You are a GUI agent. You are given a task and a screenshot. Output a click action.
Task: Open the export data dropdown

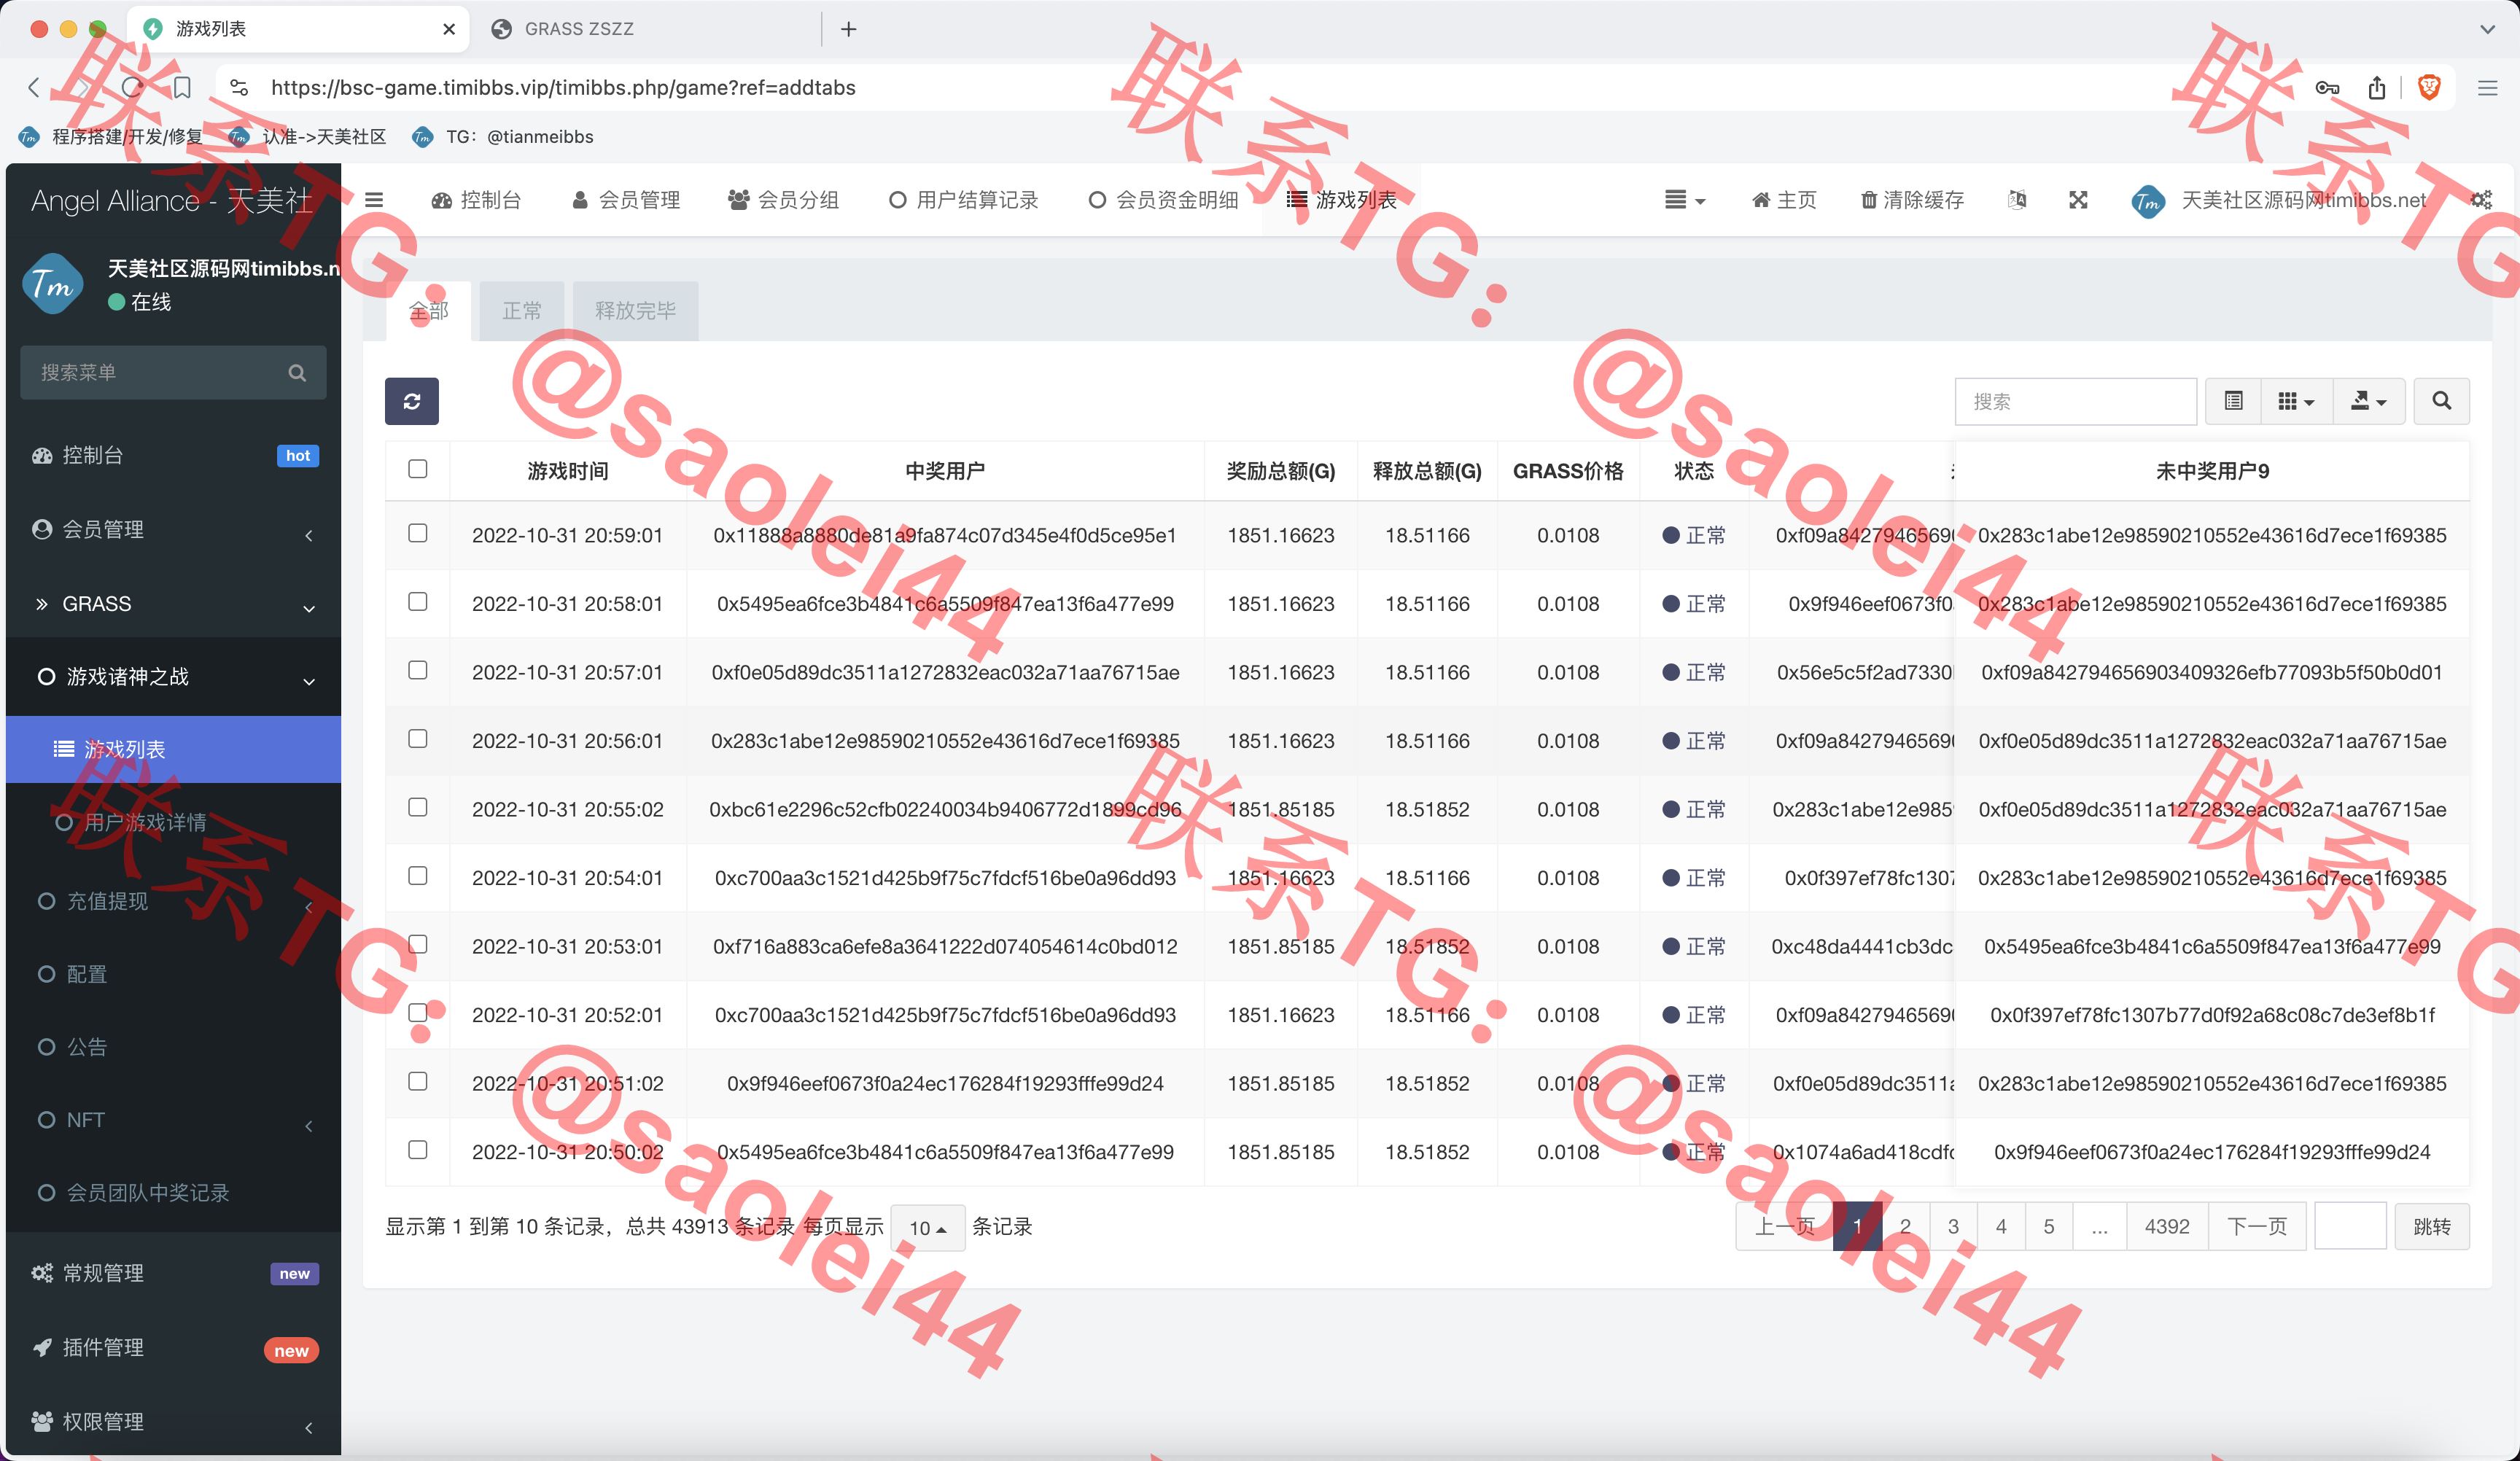[2368, 401]
